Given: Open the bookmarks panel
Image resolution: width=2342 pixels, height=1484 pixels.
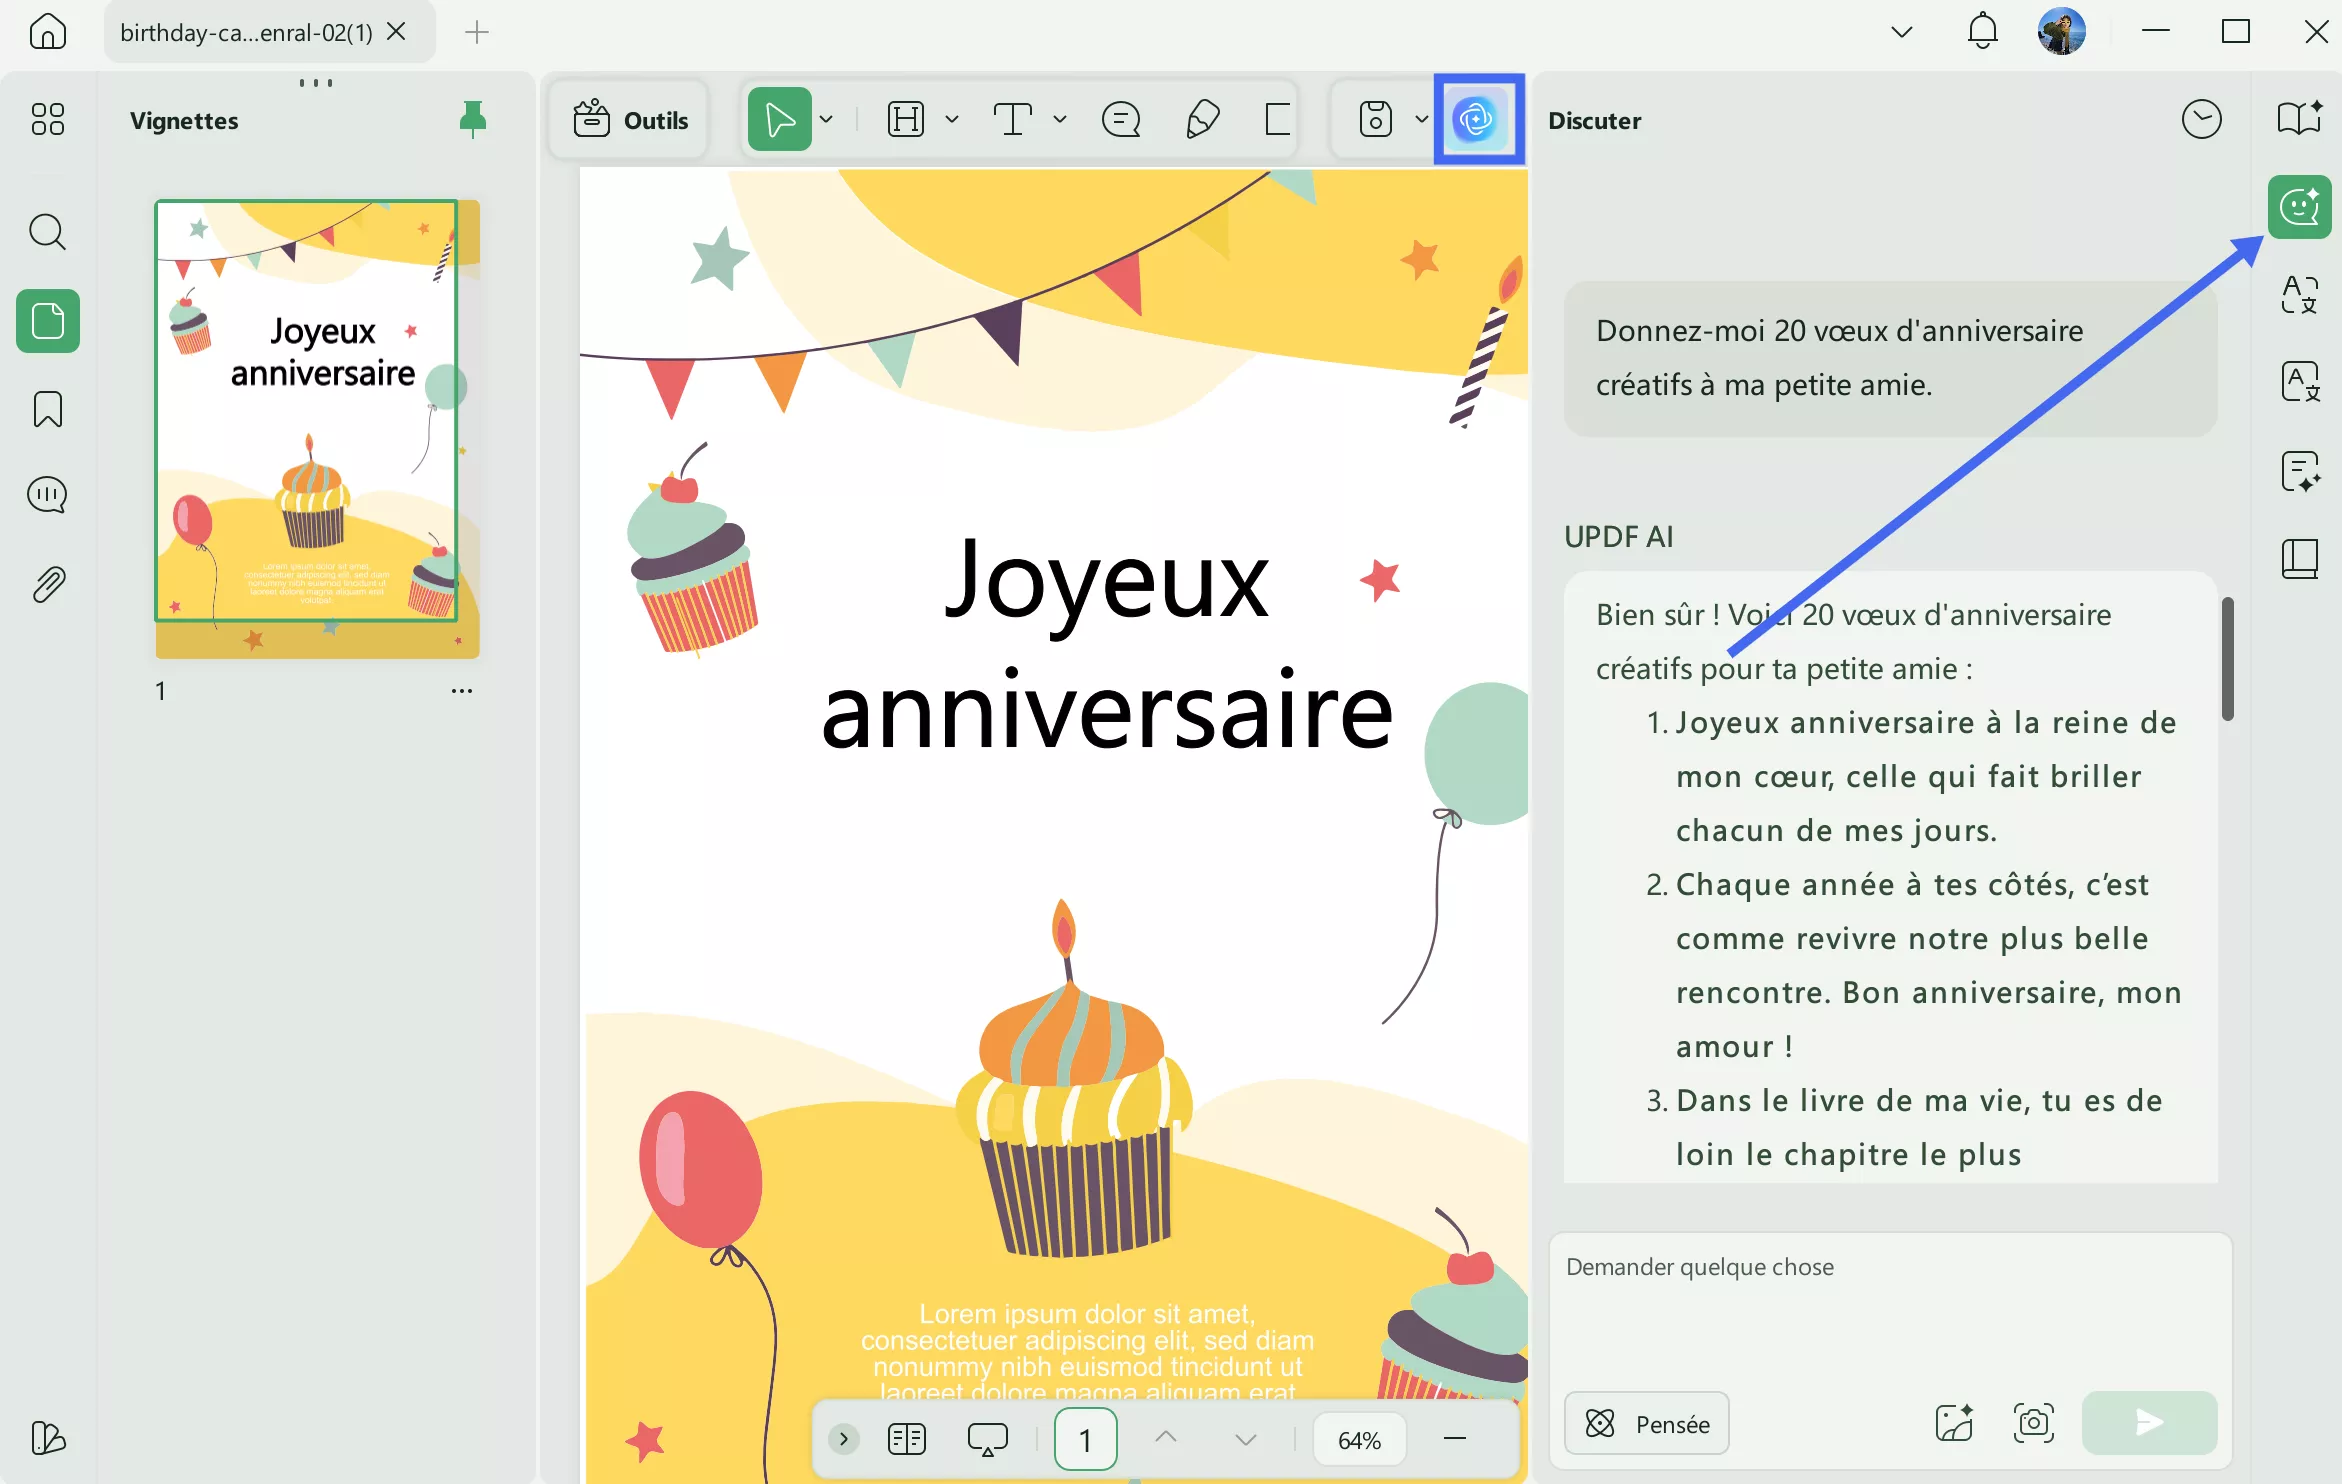Looking at the screenshot, I should (47, 409).
